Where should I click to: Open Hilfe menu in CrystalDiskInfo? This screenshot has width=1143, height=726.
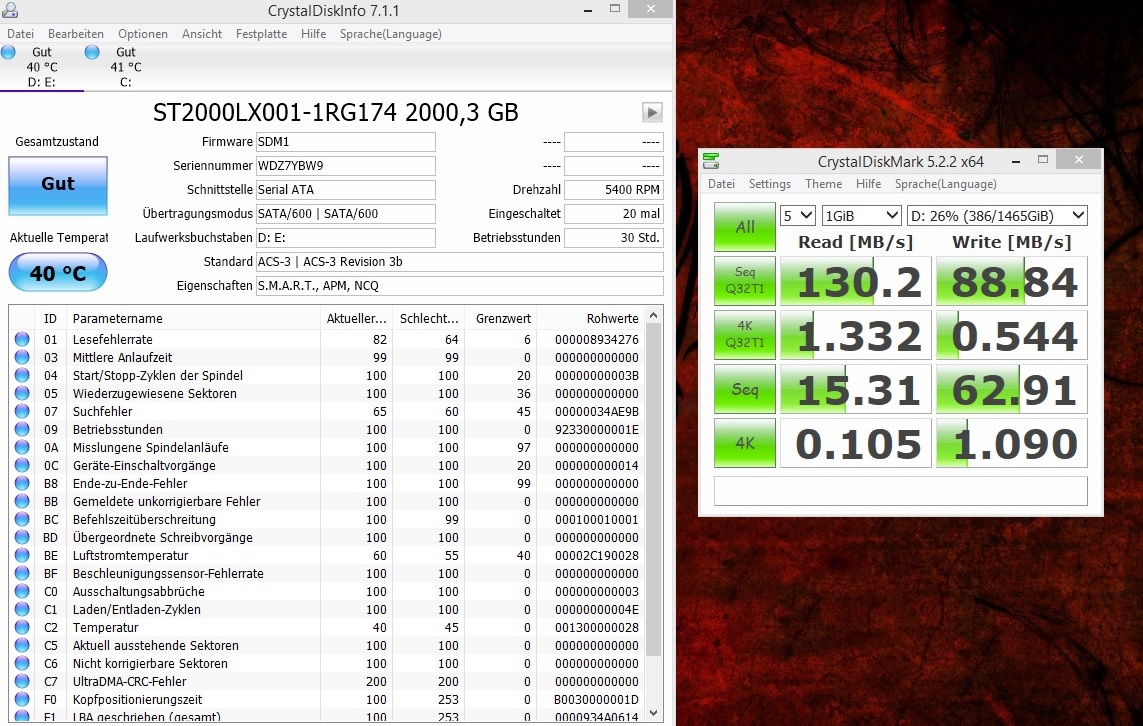pos(313,34)
